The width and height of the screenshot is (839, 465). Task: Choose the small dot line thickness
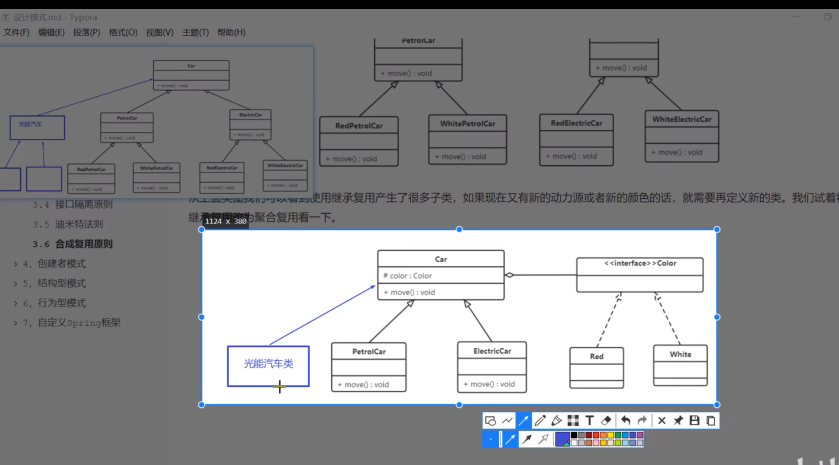click(x=490, y=439)
